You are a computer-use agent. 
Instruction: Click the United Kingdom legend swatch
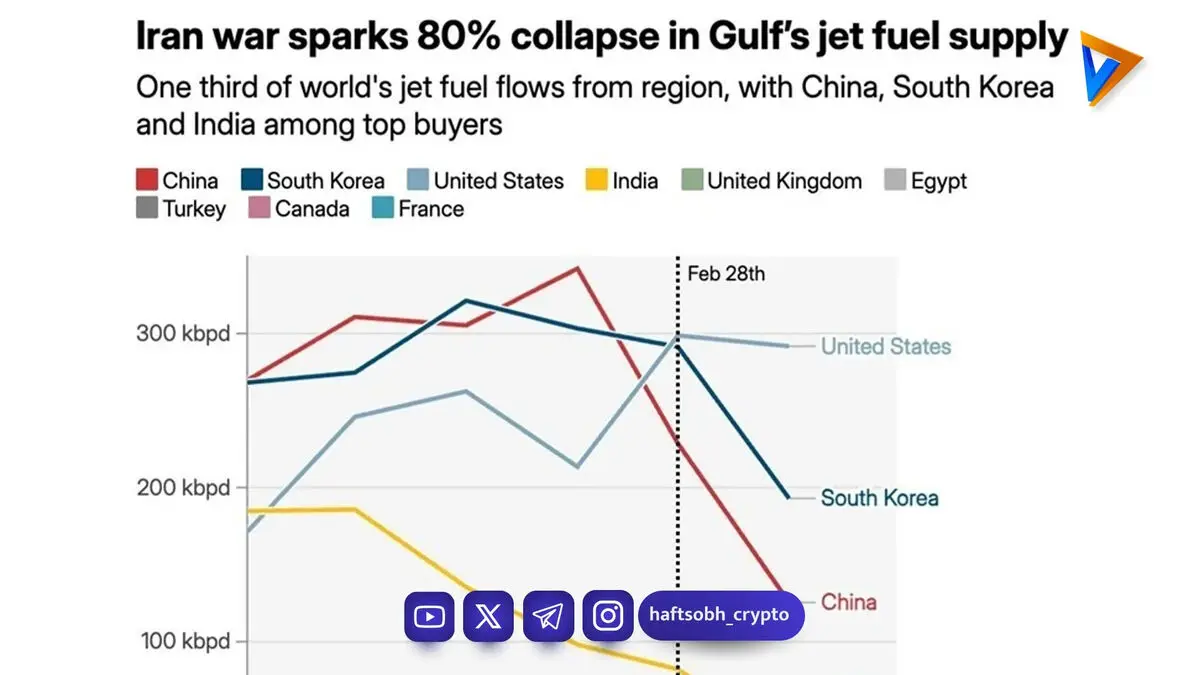[692, 181]
